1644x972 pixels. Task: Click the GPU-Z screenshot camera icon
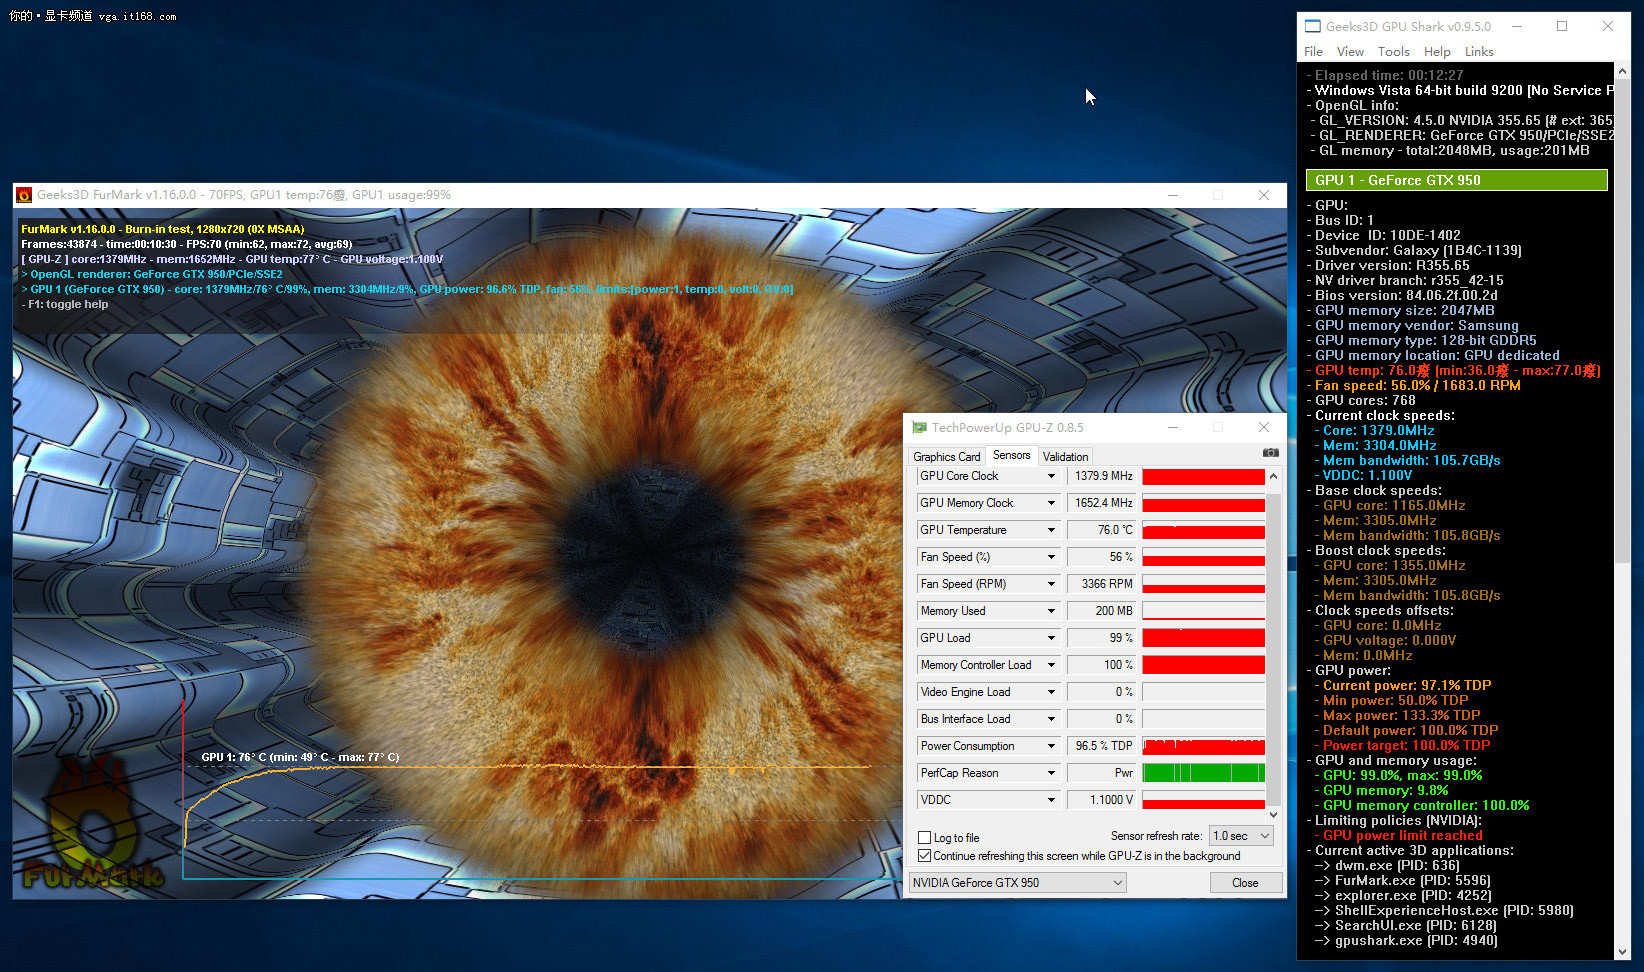pyautogui.click(x=1270, y=453)
